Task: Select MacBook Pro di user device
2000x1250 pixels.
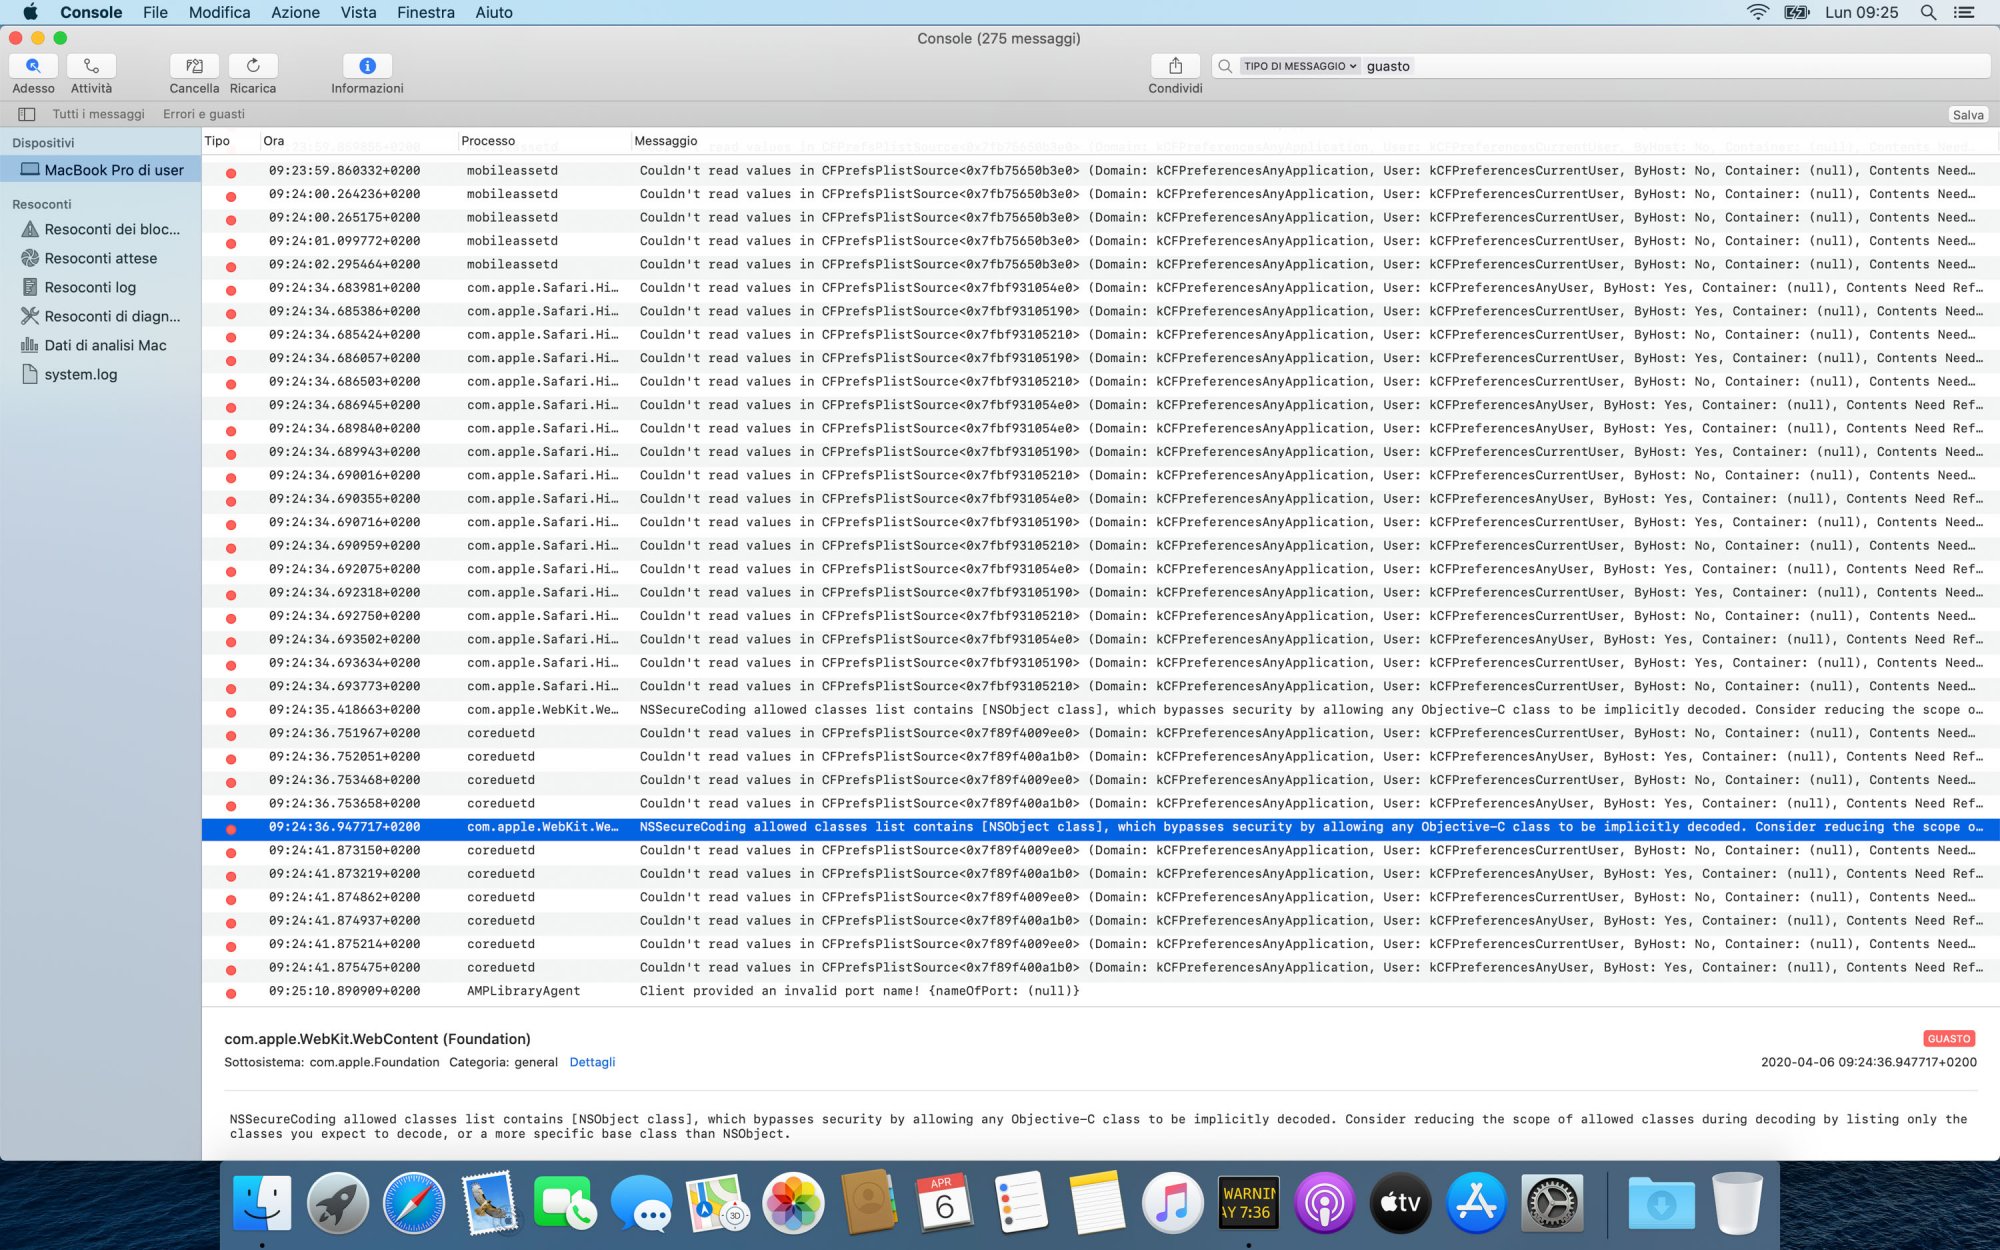Action: 100,170
